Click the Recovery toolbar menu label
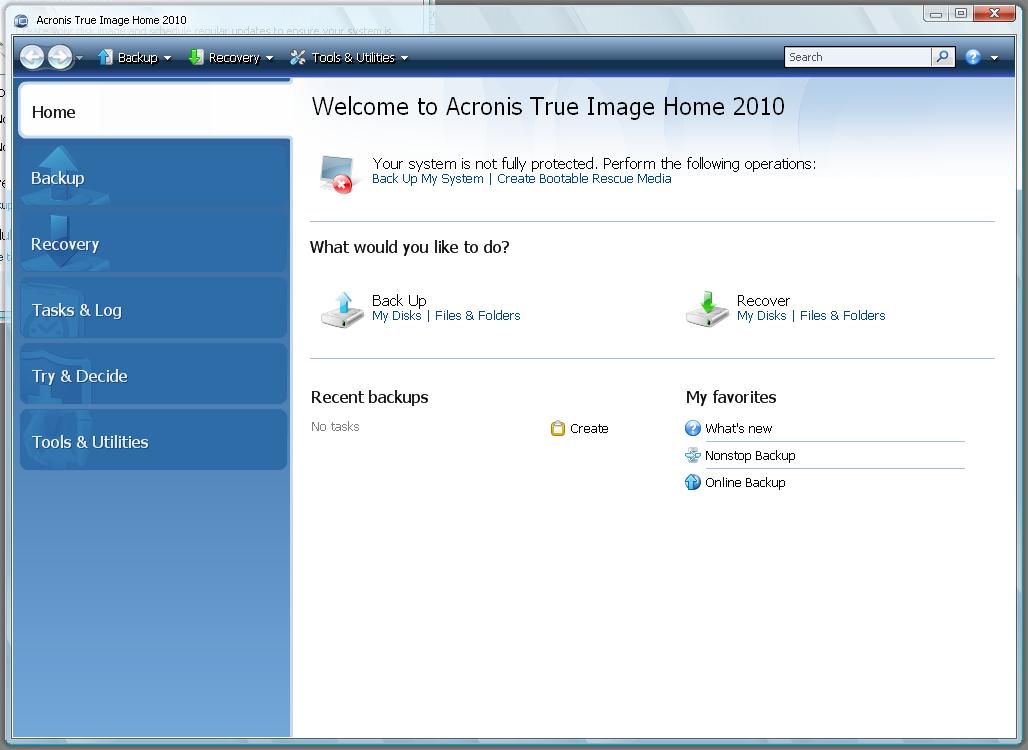 coord(234,57)
